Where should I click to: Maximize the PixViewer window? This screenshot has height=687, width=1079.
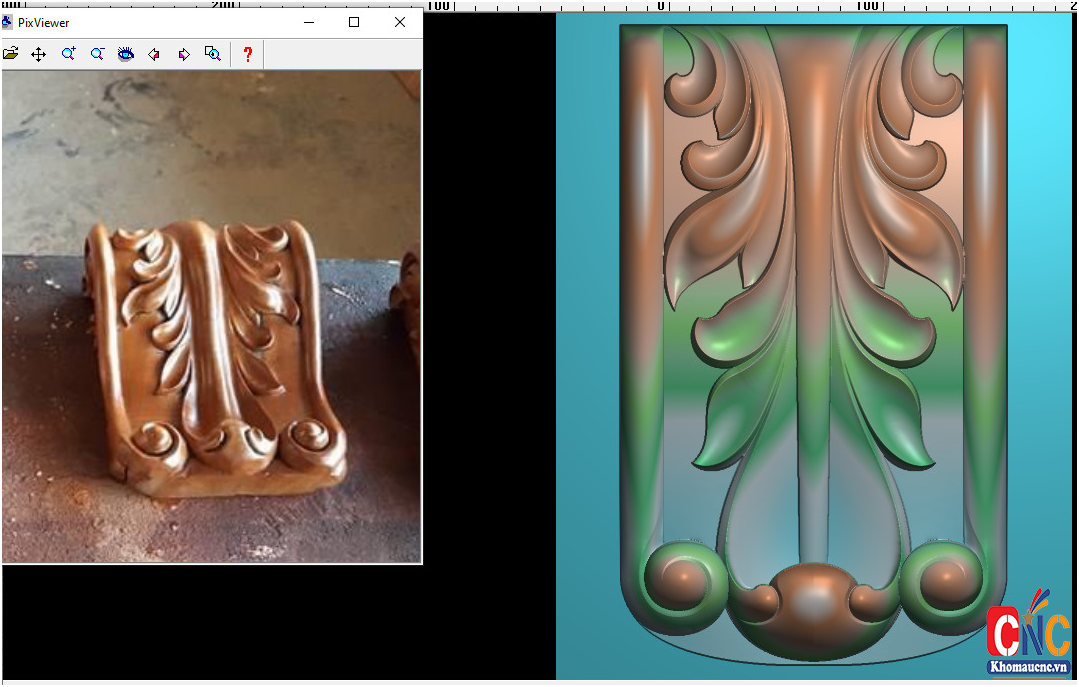pyautogui.click(x=354, y=22)
